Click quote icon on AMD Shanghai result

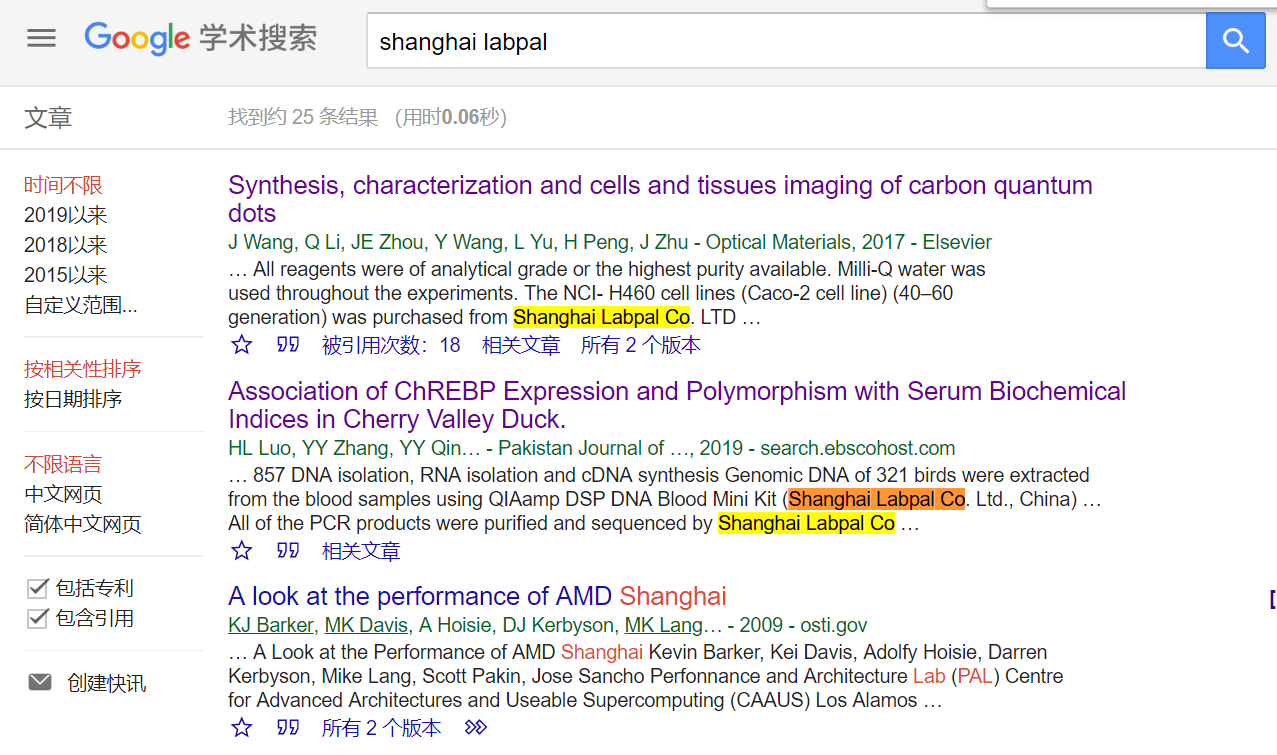click(288, 728)
